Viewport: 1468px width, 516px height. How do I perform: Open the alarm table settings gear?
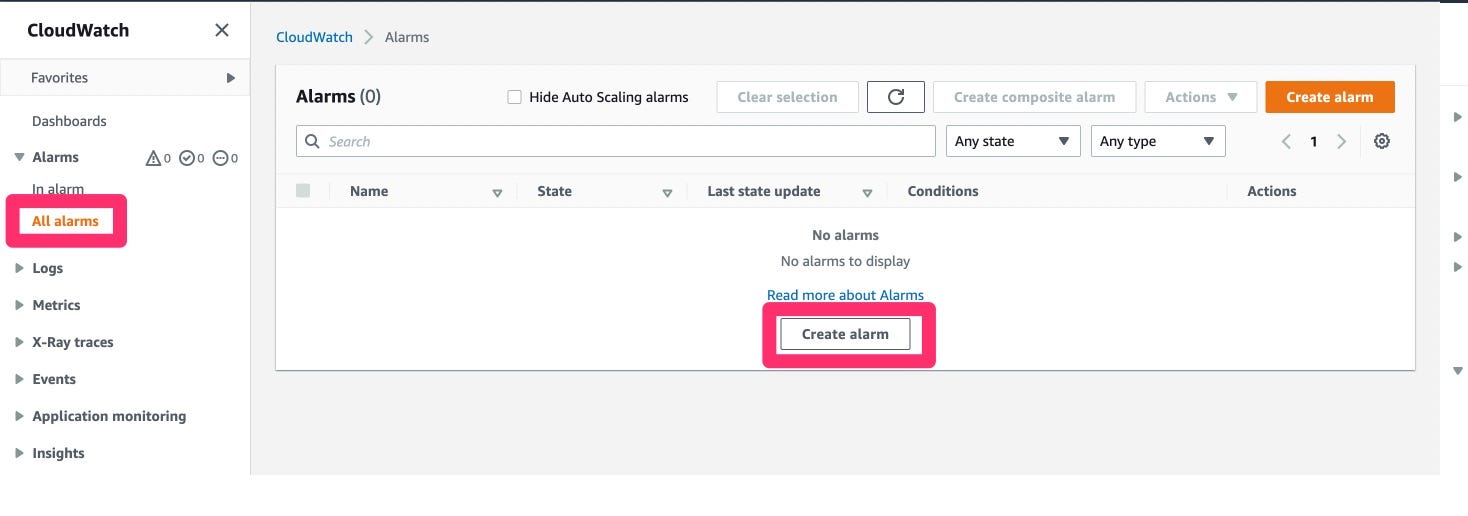1382,142
